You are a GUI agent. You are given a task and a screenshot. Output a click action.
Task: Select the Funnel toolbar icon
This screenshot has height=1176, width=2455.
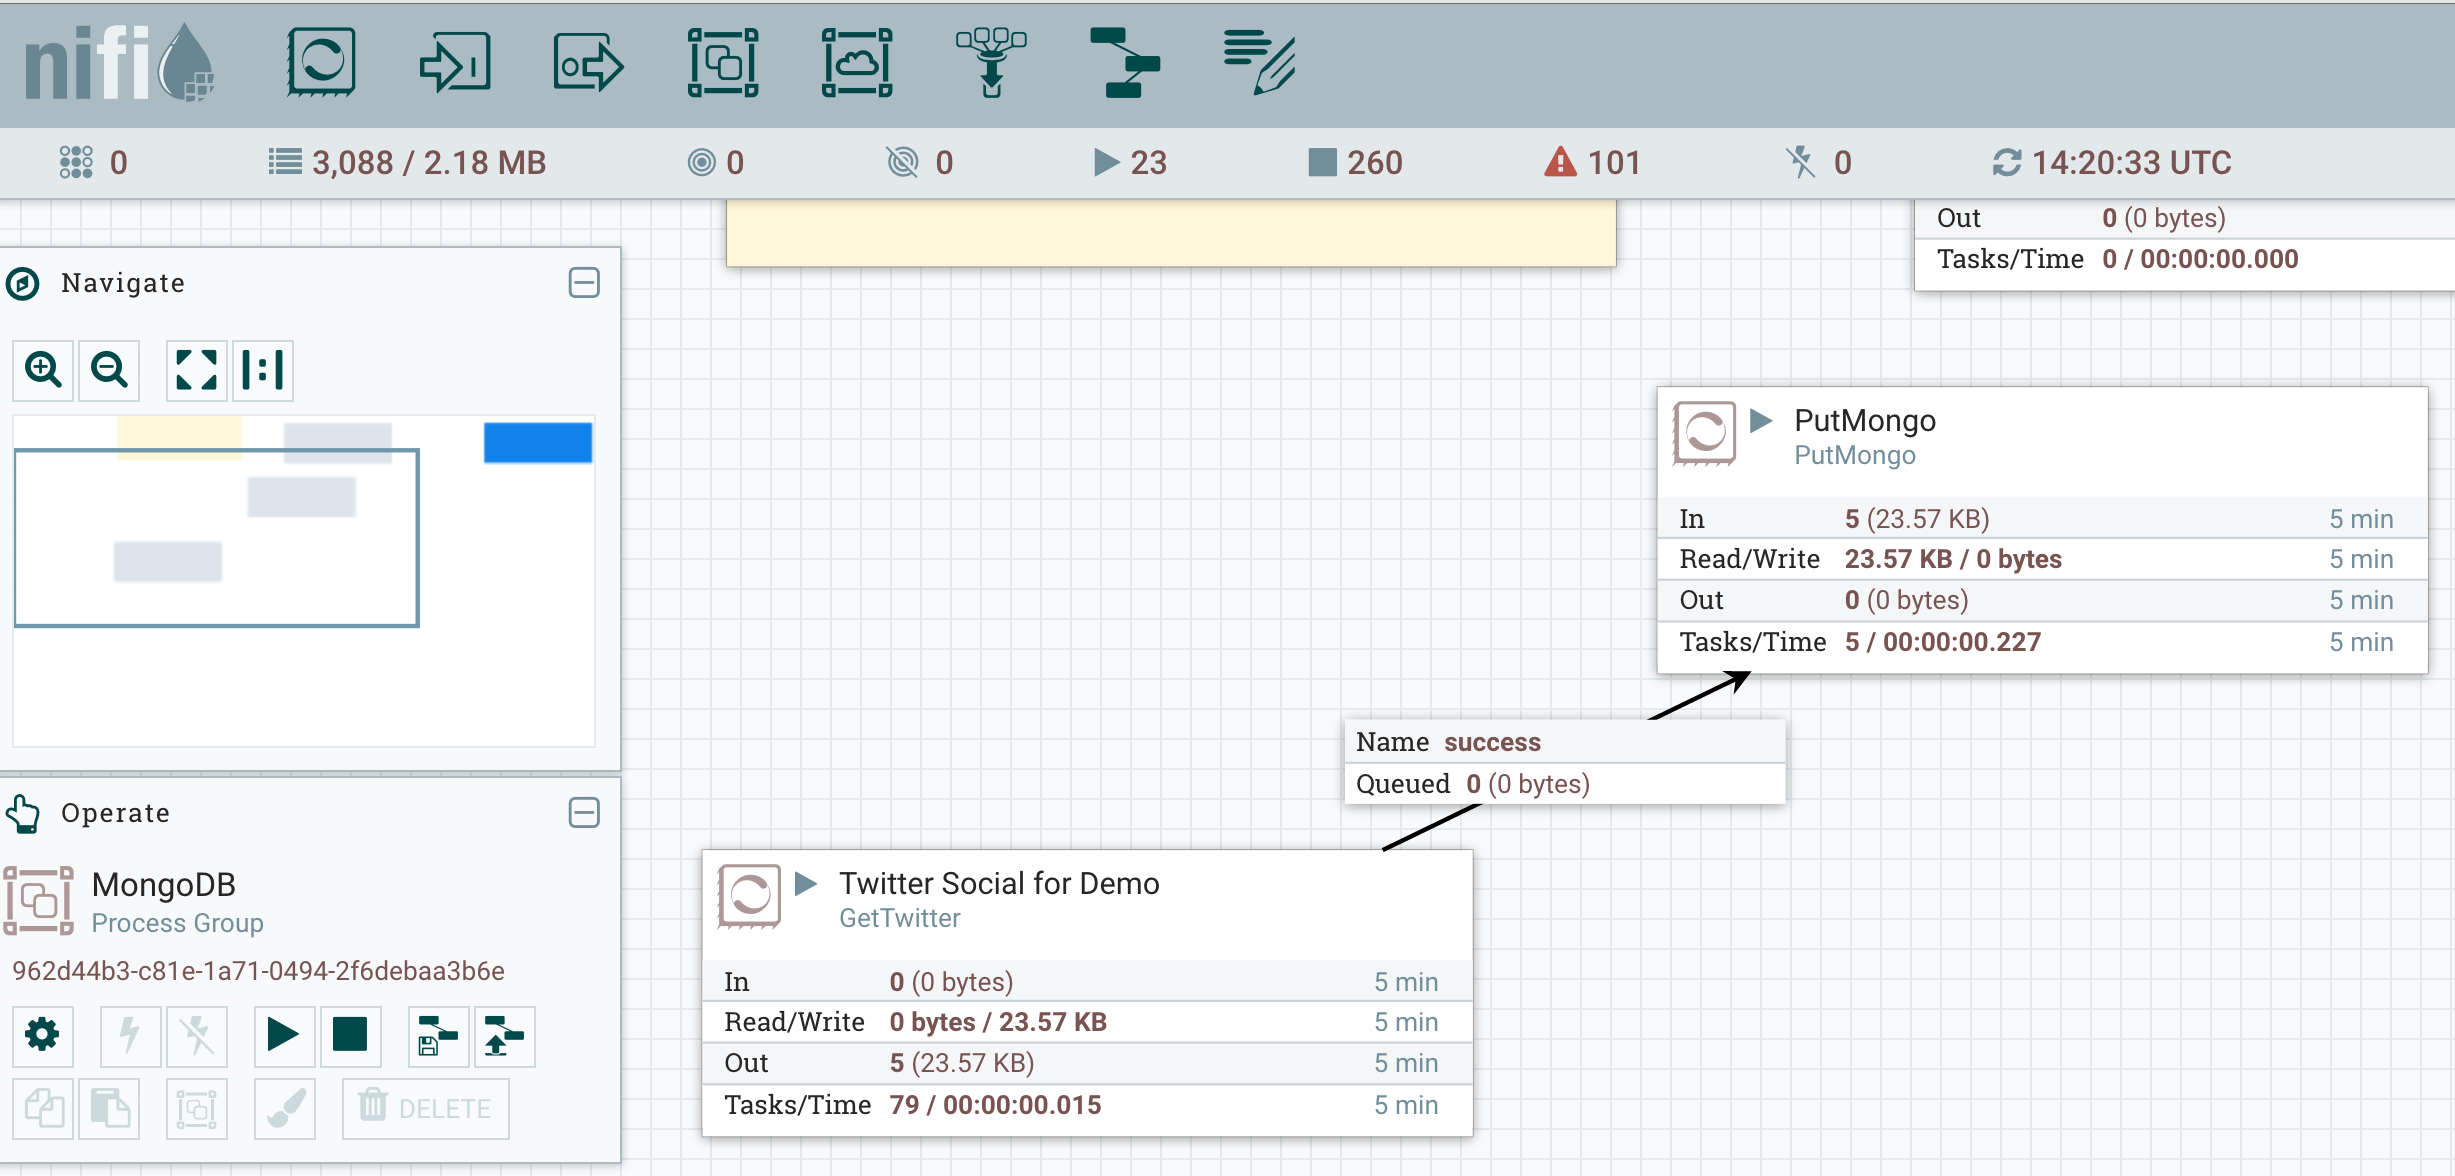991,62
